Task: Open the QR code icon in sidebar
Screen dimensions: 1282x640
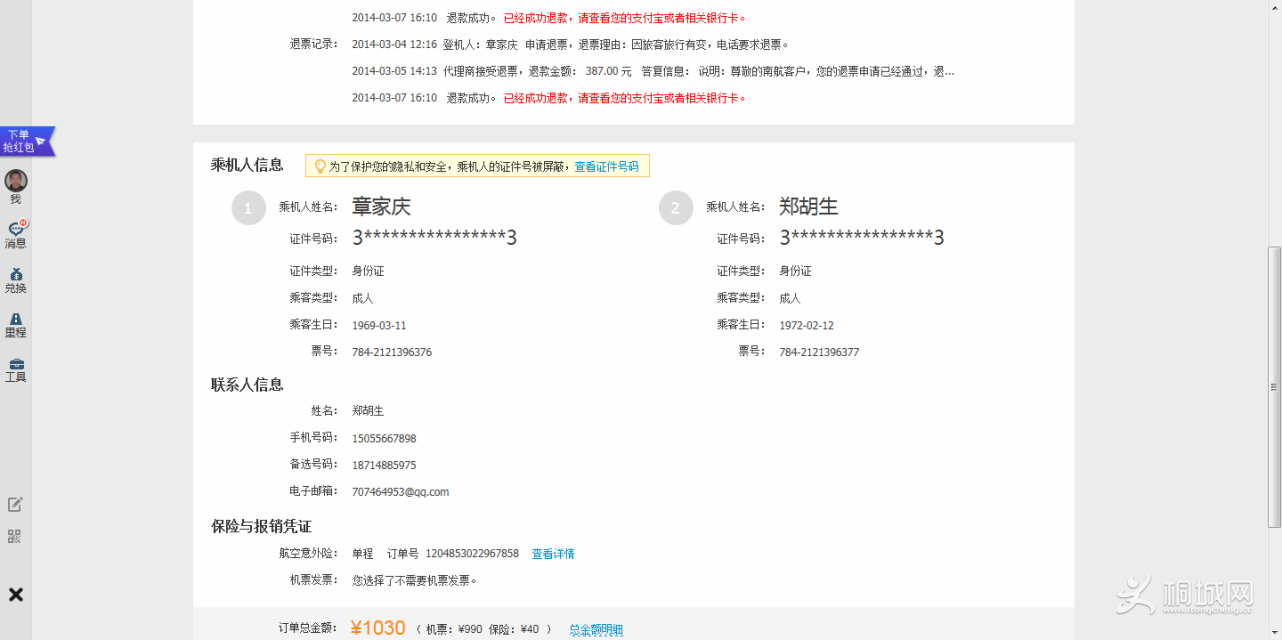Action: (x=14, y=536)
